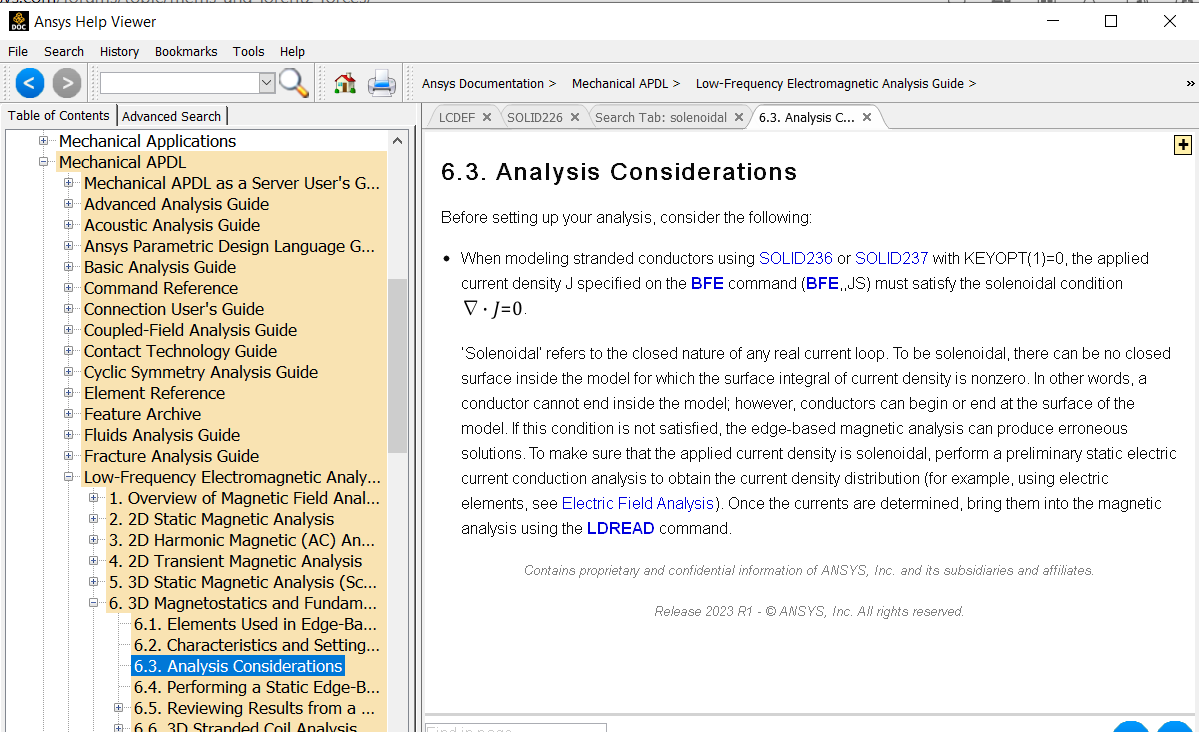This screenshot has height=732, width=1199.
Task: Open the Bookmarks menu
Action: tap(186, 51)
